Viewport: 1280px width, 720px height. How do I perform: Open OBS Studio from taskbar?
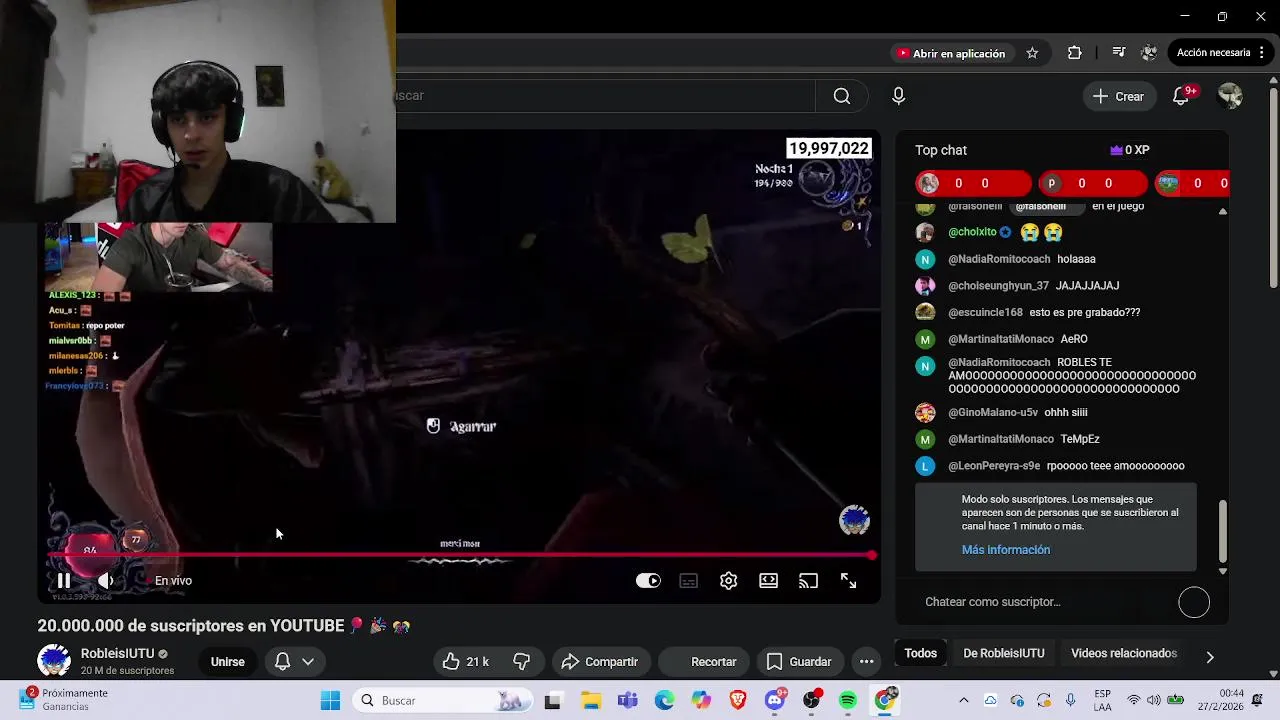click(x=811, y=700)
